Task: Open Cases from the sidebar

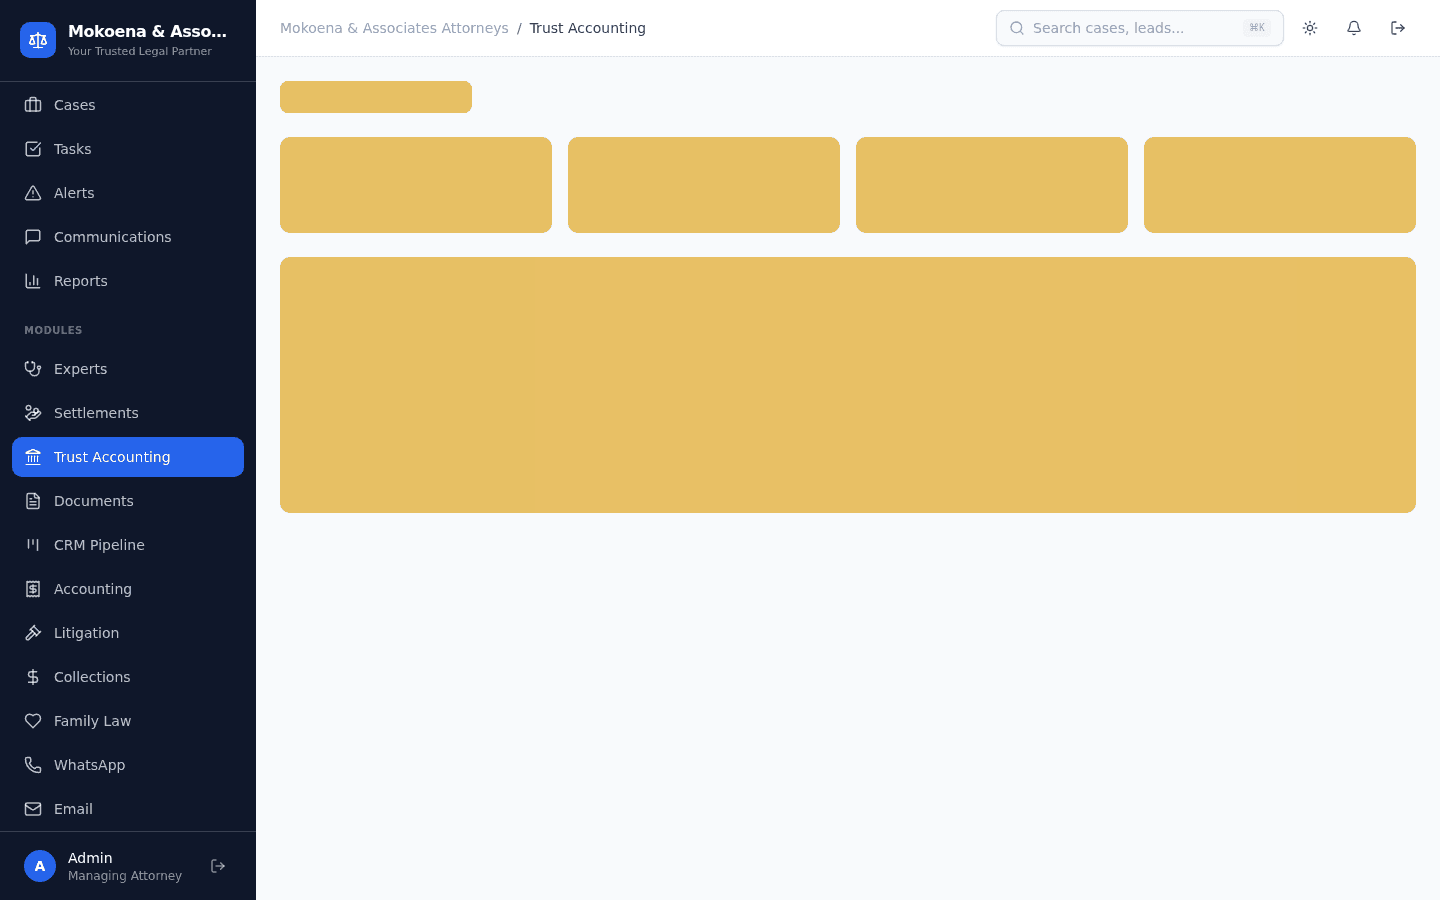Action: (x=128, y=105)
